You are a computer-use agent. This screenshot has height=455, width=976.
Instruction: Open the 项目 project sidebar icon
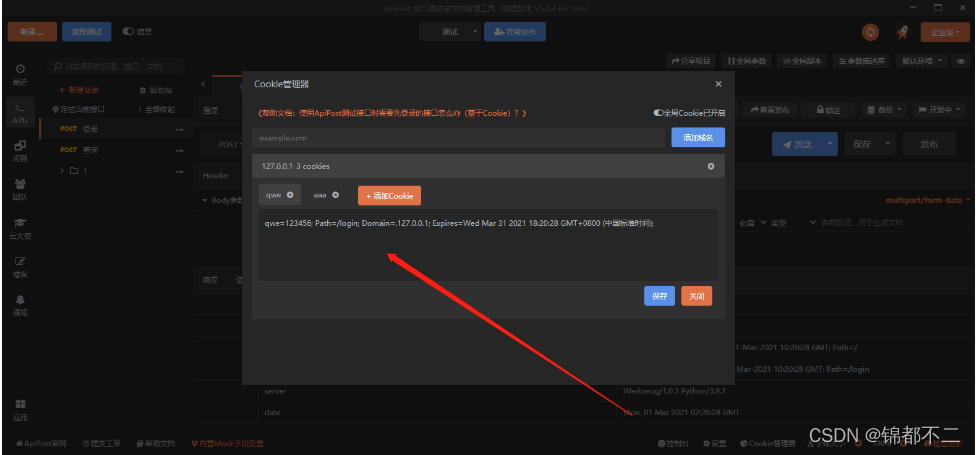(x=20, y=151)
